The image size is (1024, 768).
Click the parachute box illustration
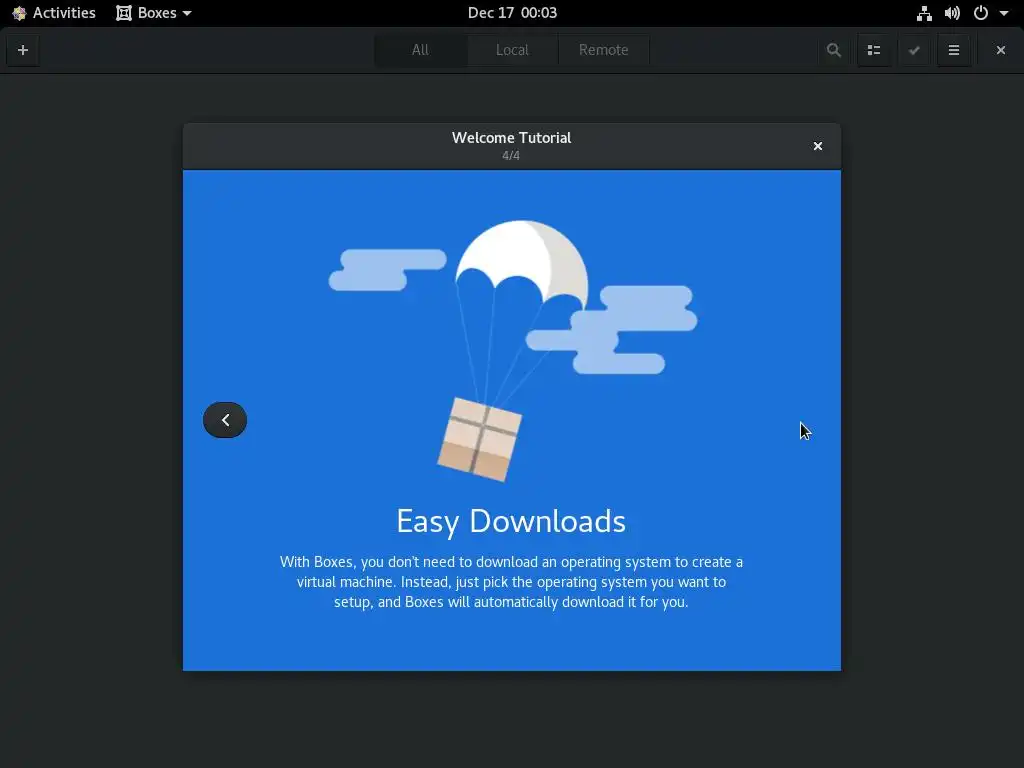coord(513,351)
